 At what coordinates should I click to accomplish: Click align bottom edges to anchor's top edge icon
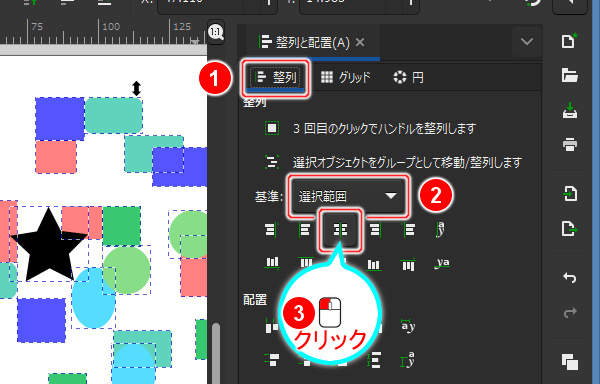[272, 262]
